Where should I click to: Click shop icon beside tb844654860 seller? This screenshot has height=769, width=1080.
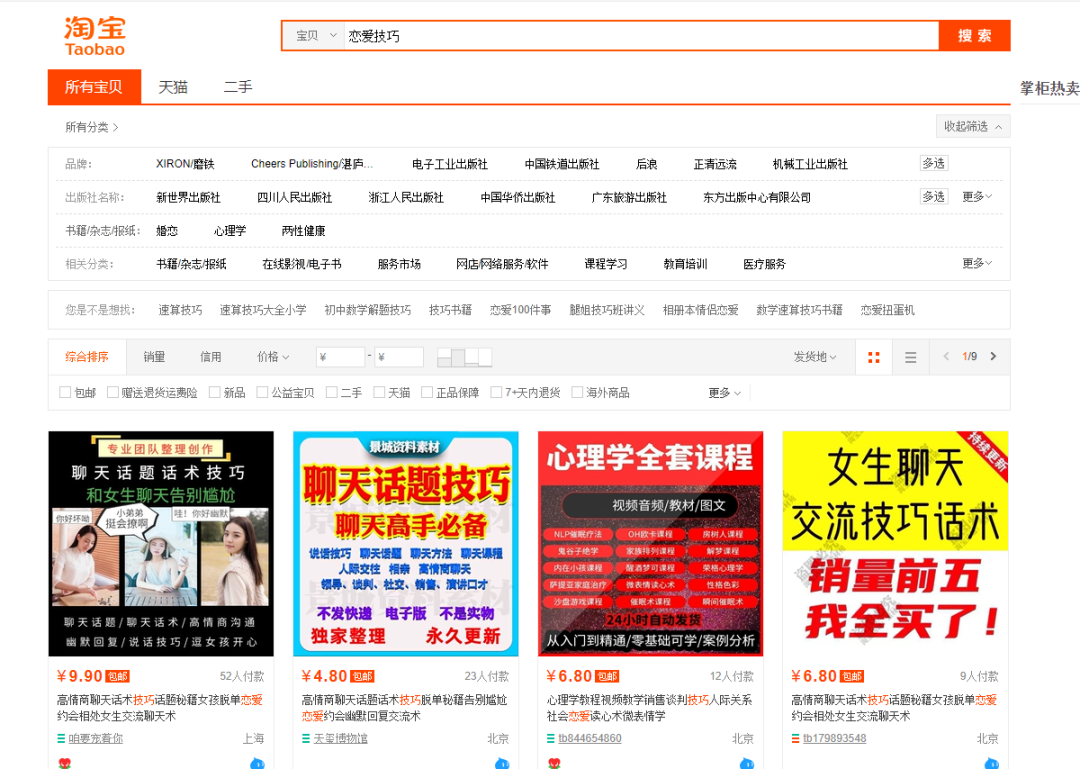point(551,739)
